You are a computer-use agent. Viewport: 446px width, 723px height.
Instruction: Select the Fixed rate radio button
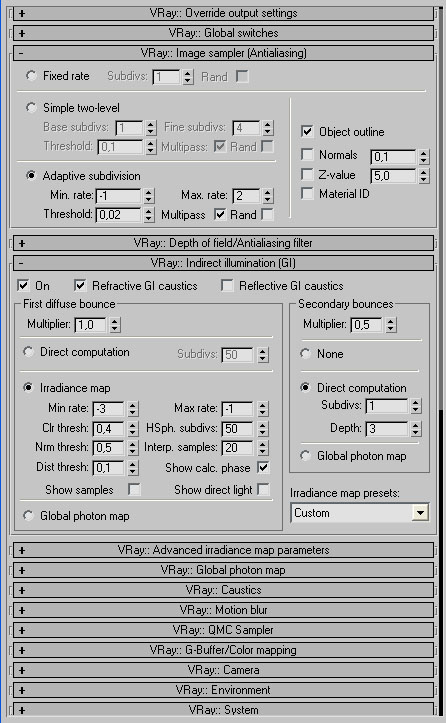tap(31, 75)
